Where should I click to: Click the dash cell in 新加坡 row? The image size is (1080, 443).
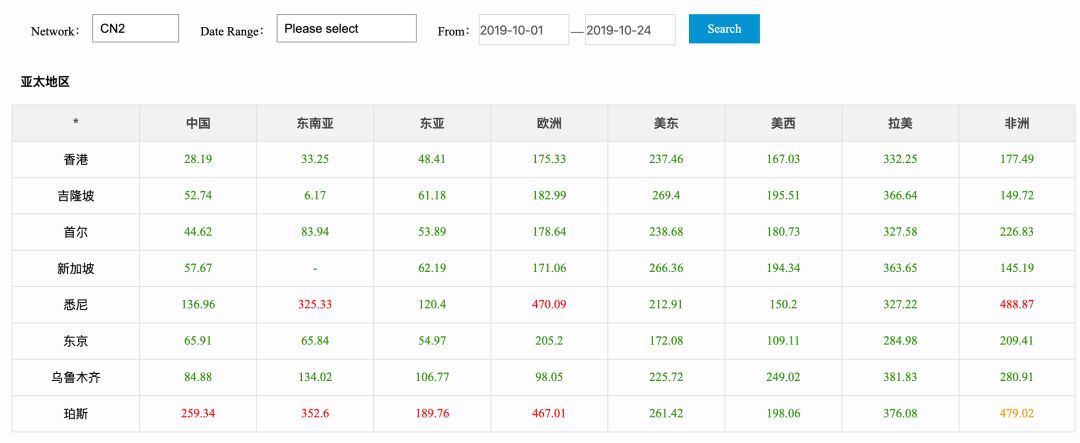pyautogui.click(x=315, y=269)
